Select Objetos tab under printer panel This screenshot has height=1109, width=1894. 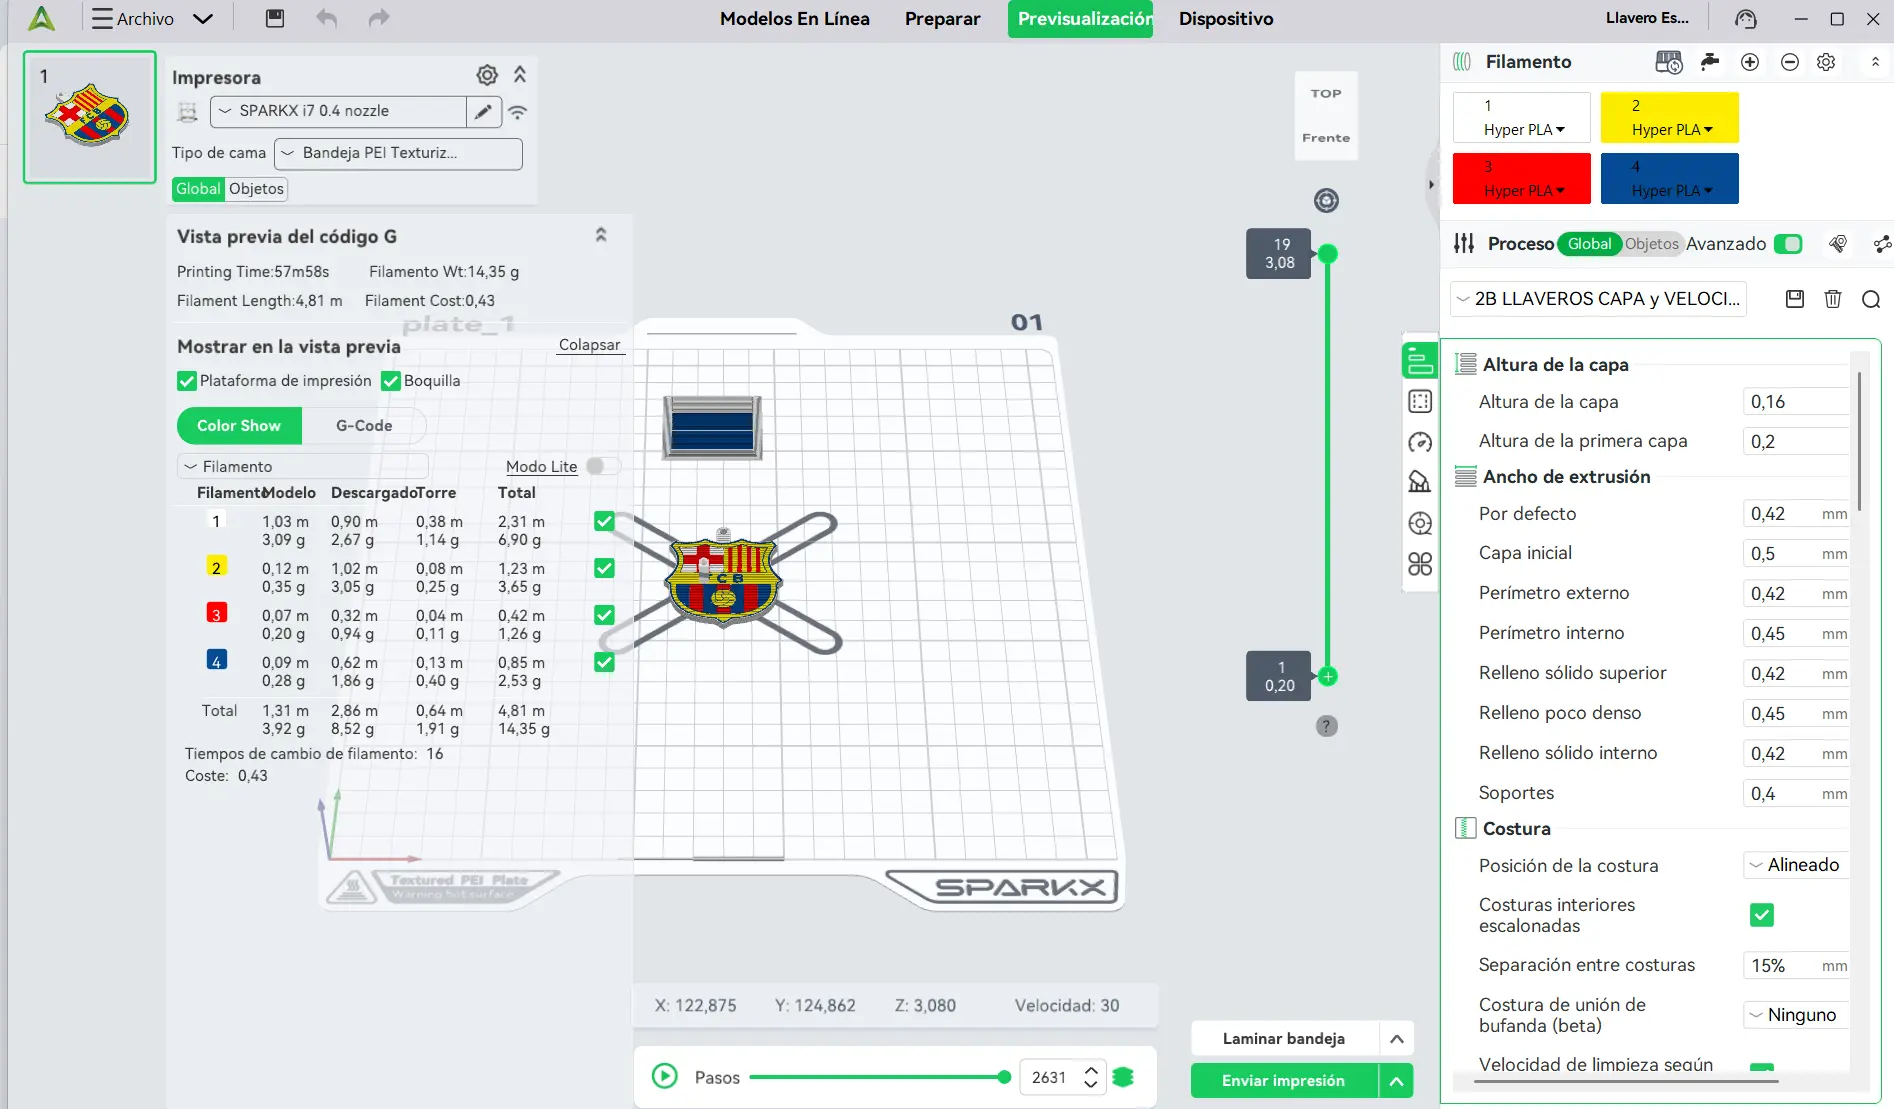257,189
